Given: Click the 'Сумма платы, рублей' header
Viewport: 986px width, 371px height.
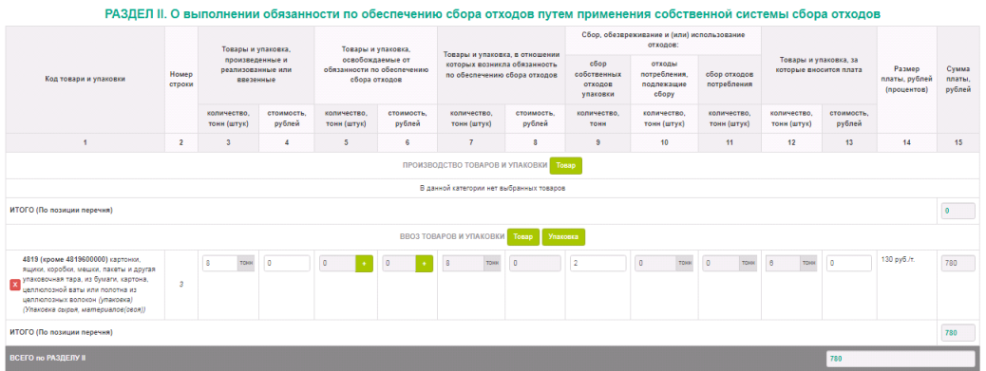Looking at the screenshot, I should click(958, 79).
